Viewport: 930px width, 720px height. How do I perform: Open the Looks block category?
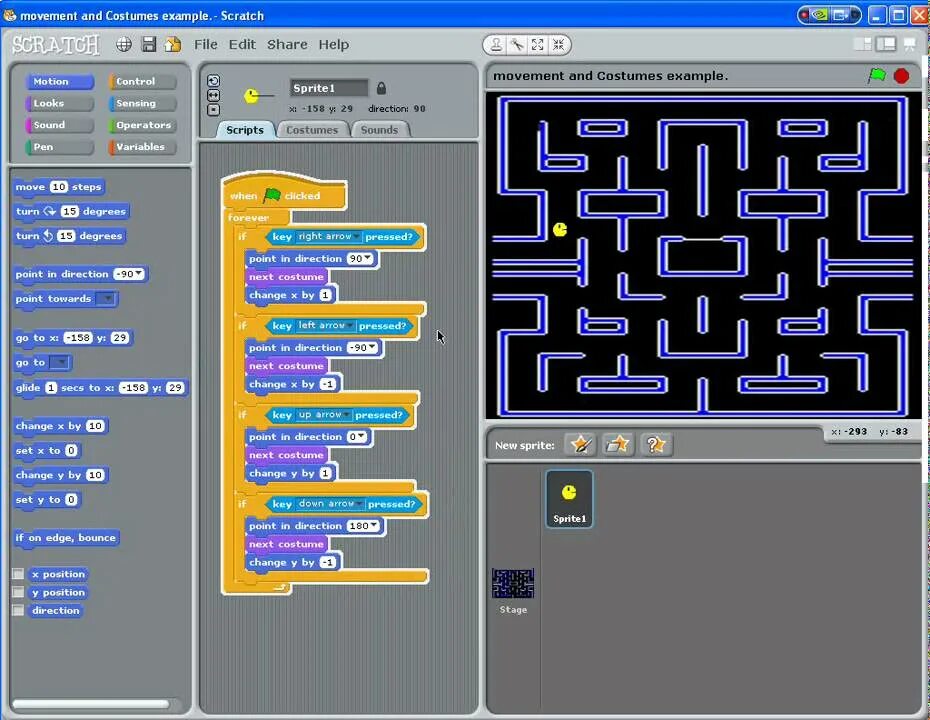click(59, 103)
